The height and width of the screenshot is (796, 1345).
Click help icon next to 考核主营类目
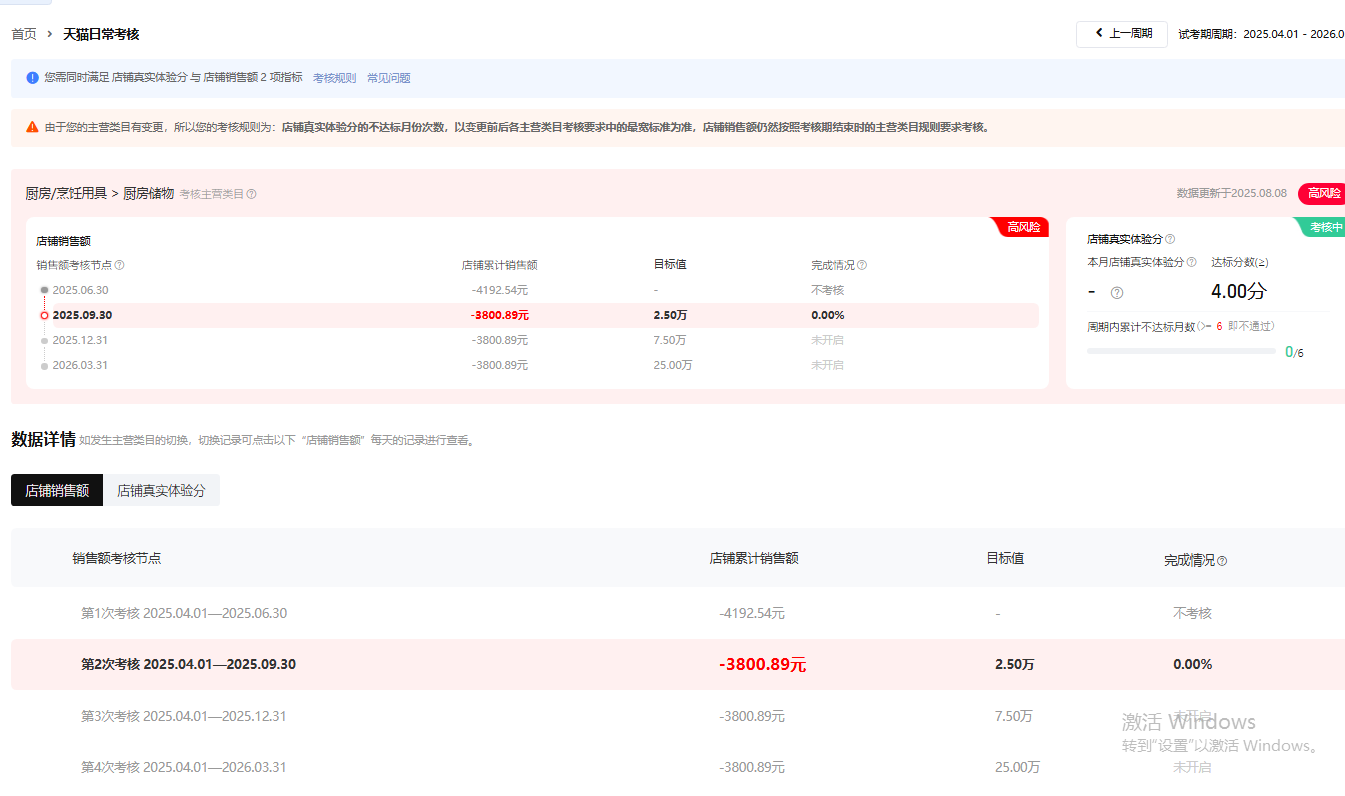pyautogui.click(x=251, y=194)
